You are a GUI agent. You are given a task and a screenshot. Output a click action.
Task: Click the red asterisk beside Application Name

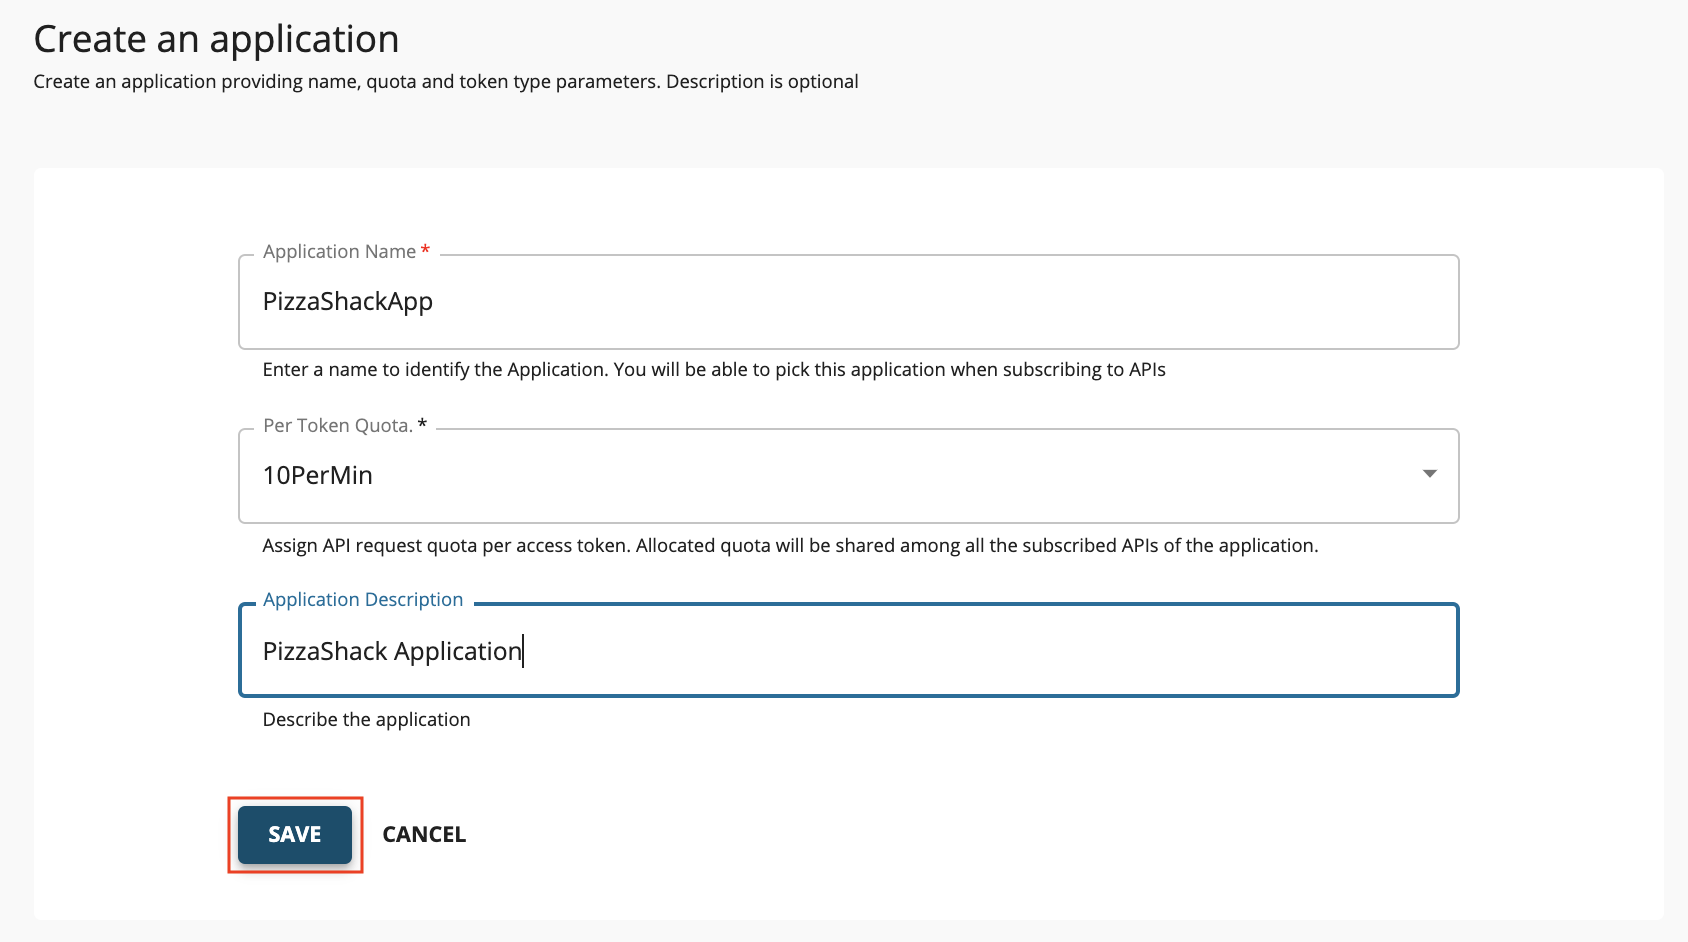point(424,251)
